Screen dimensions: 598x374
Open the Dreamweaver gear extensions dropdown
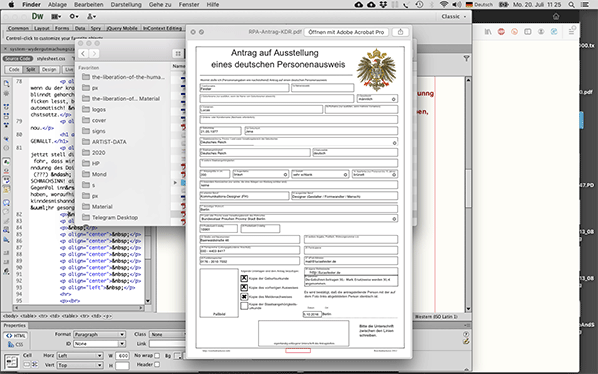[x=74, y=16]
